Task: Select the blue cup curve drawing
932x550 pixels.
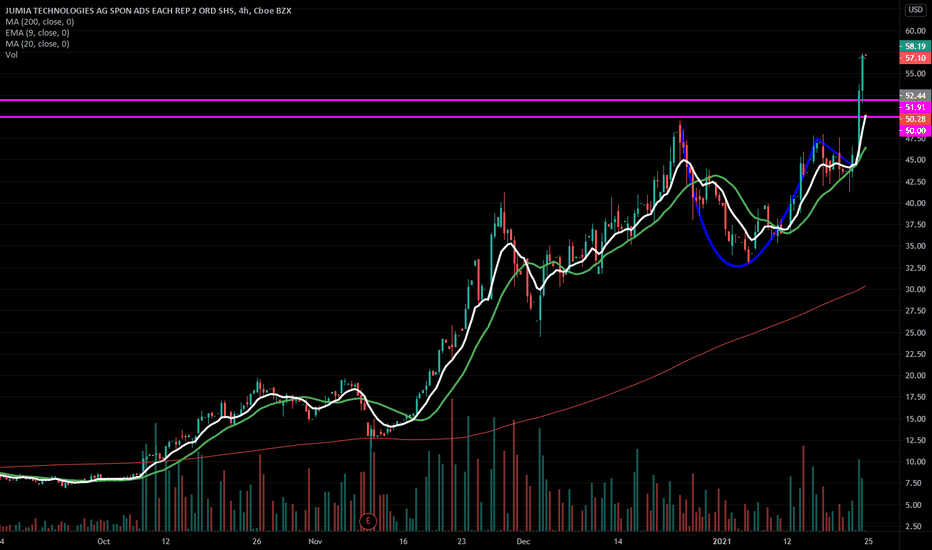Action: tap(737, 265)
